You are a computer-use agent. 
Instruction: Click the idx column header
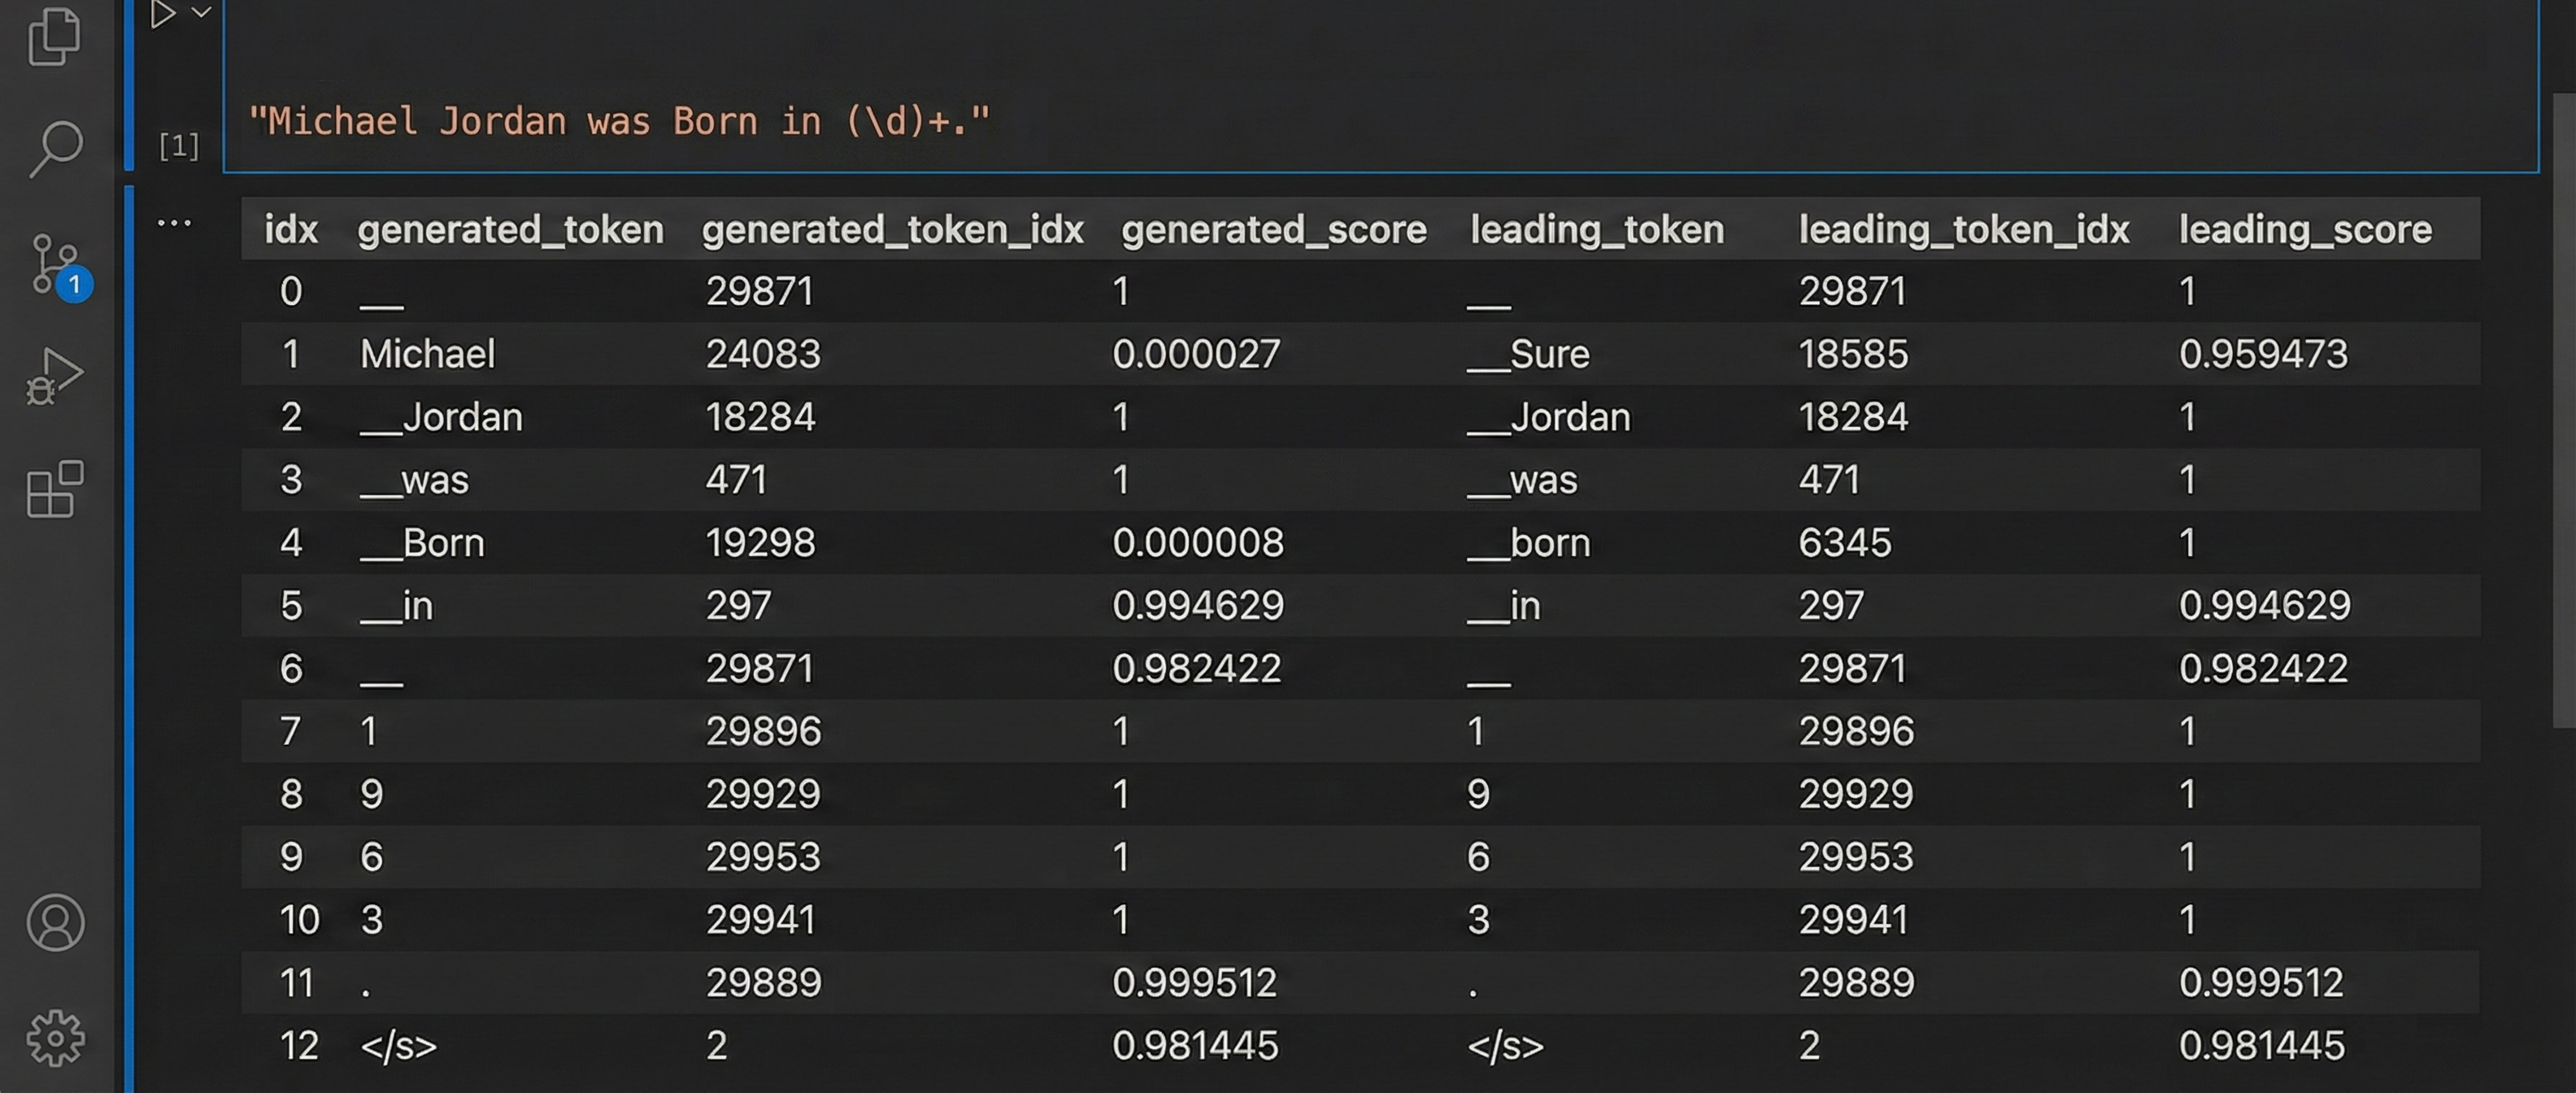pyautogui.click(x=290, y=230)
